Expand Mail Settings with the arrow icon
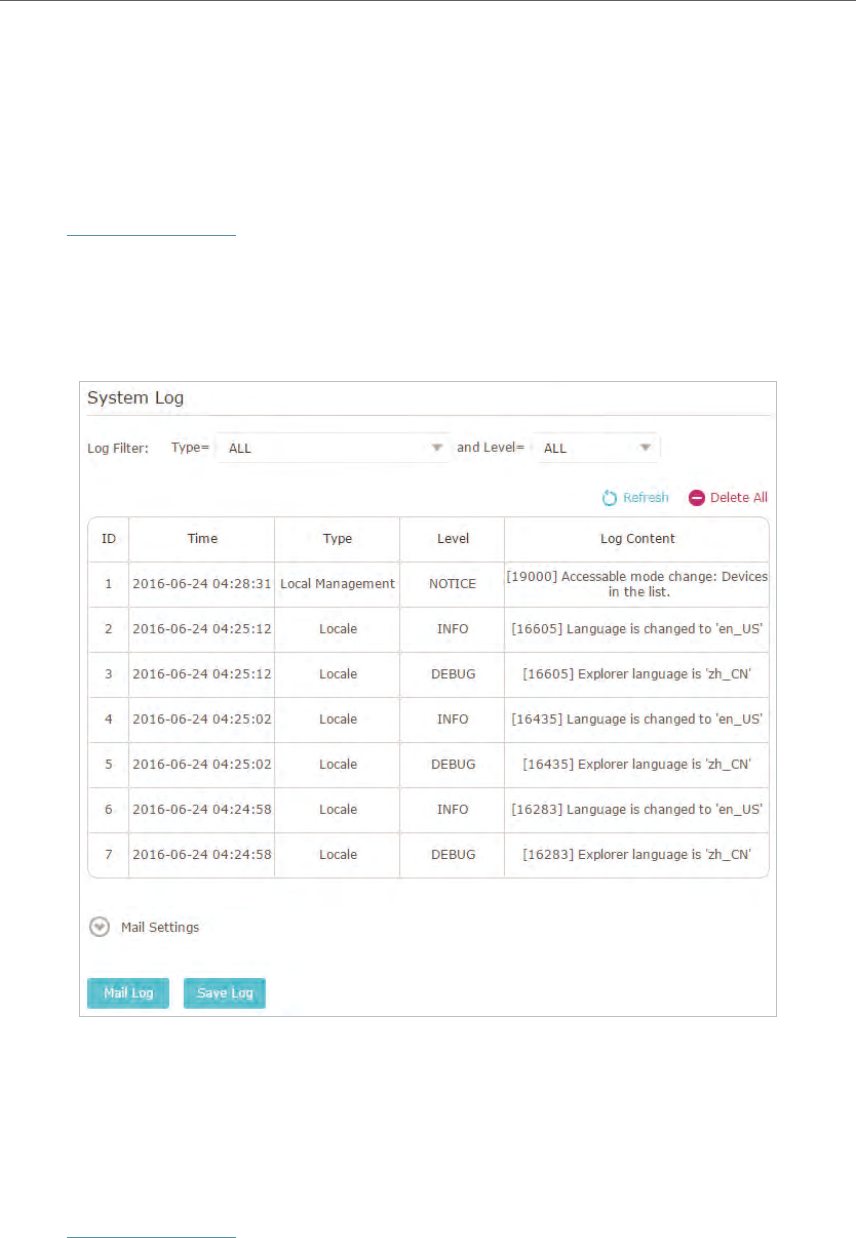 point(99,927)
